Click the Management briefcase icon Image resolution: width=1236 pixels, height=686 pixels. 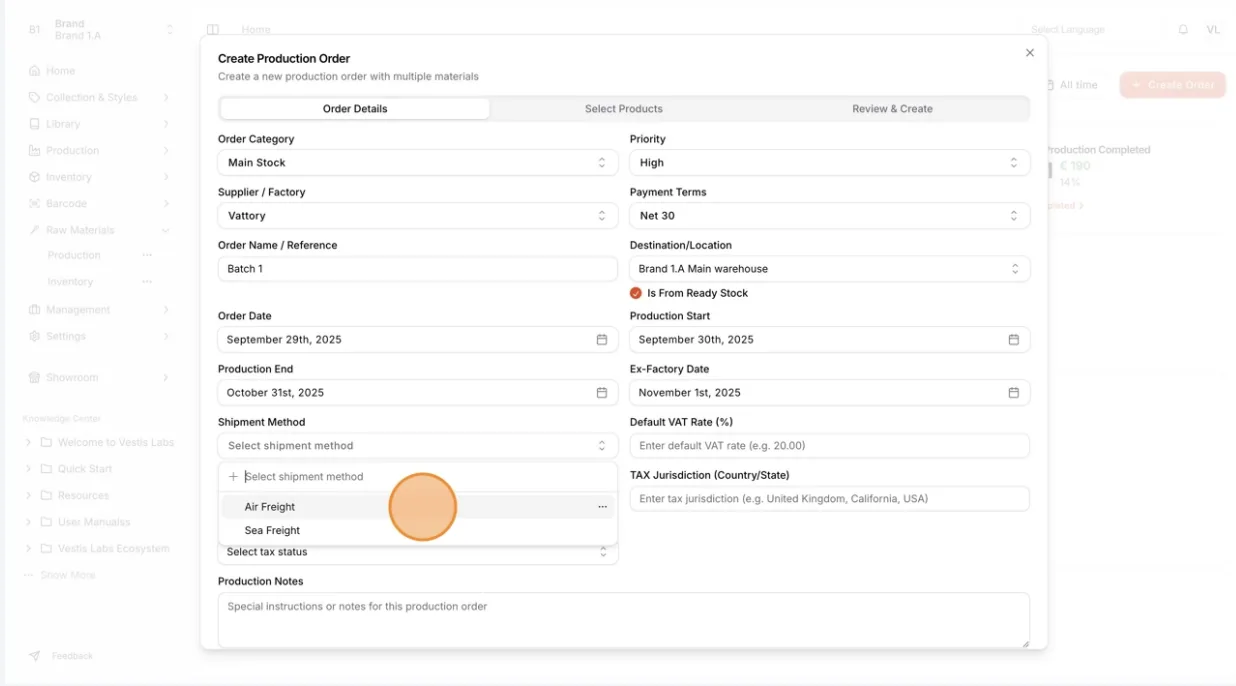35,310
